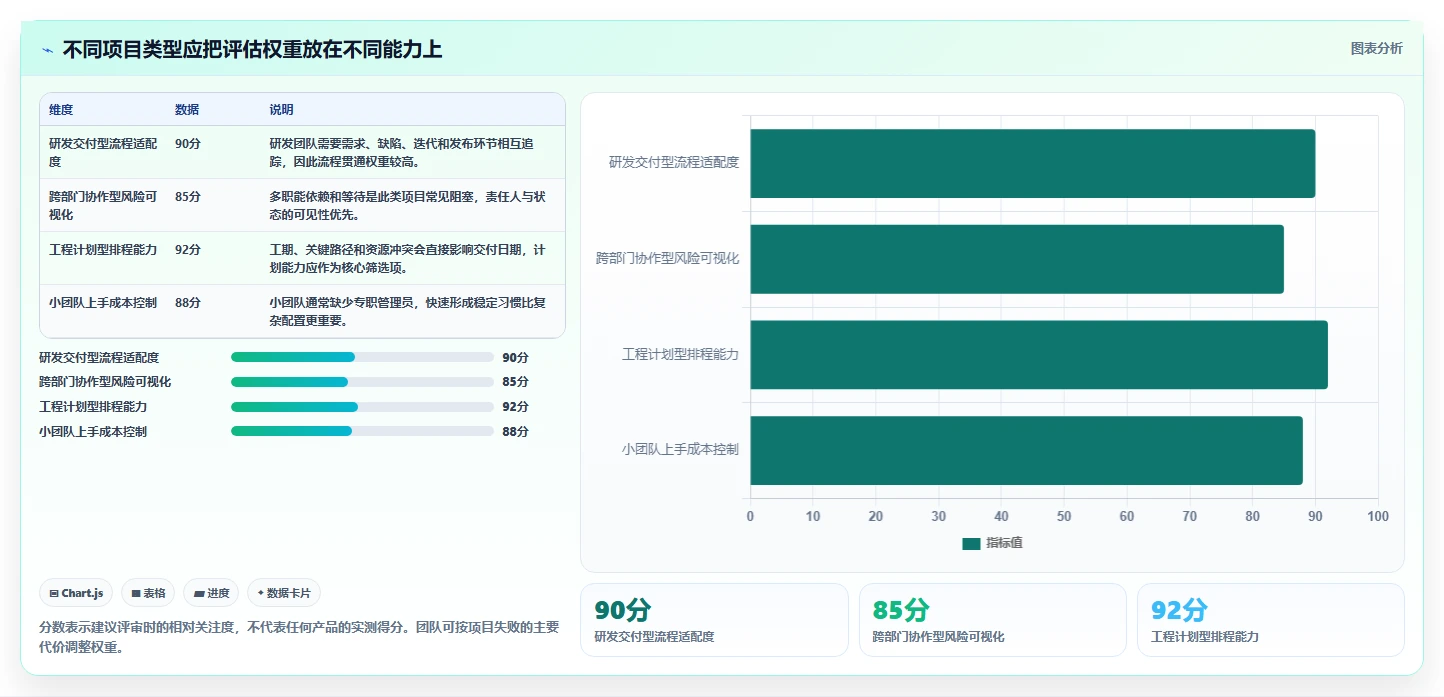Click the lightning icon beside the title
This screenshot has height=697, width=1444.
click(47, 50)
